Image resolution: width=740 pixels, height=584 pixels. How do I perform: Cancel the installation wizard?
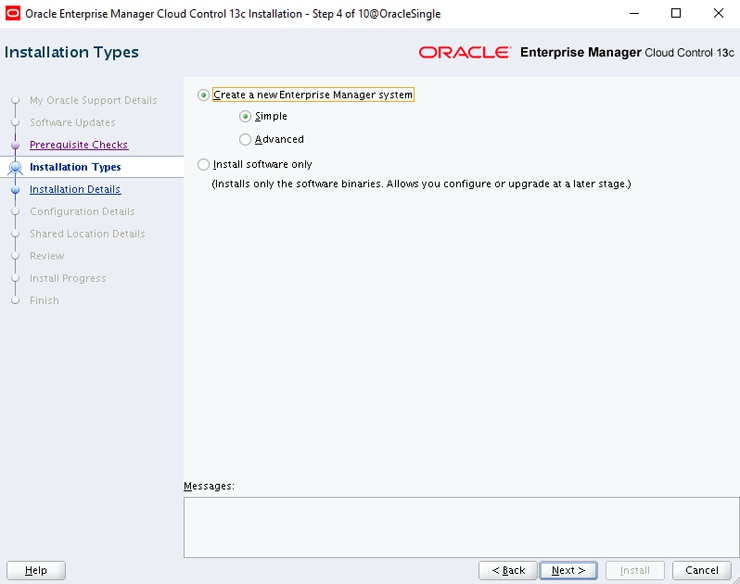[x=702, y=570]
